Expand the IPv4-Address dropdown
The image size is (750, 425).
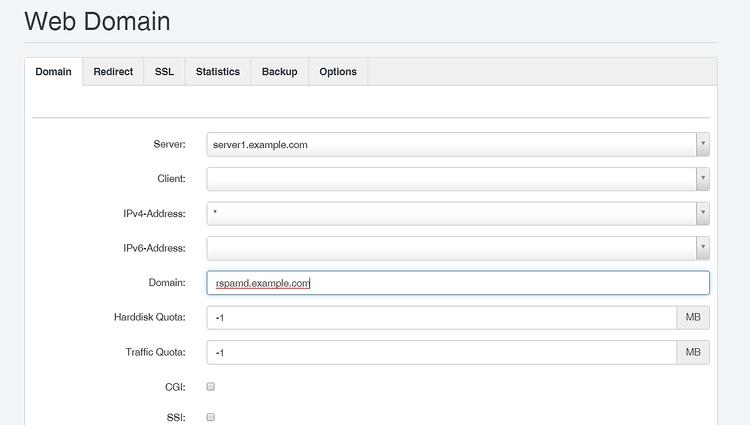pos(458,213)
